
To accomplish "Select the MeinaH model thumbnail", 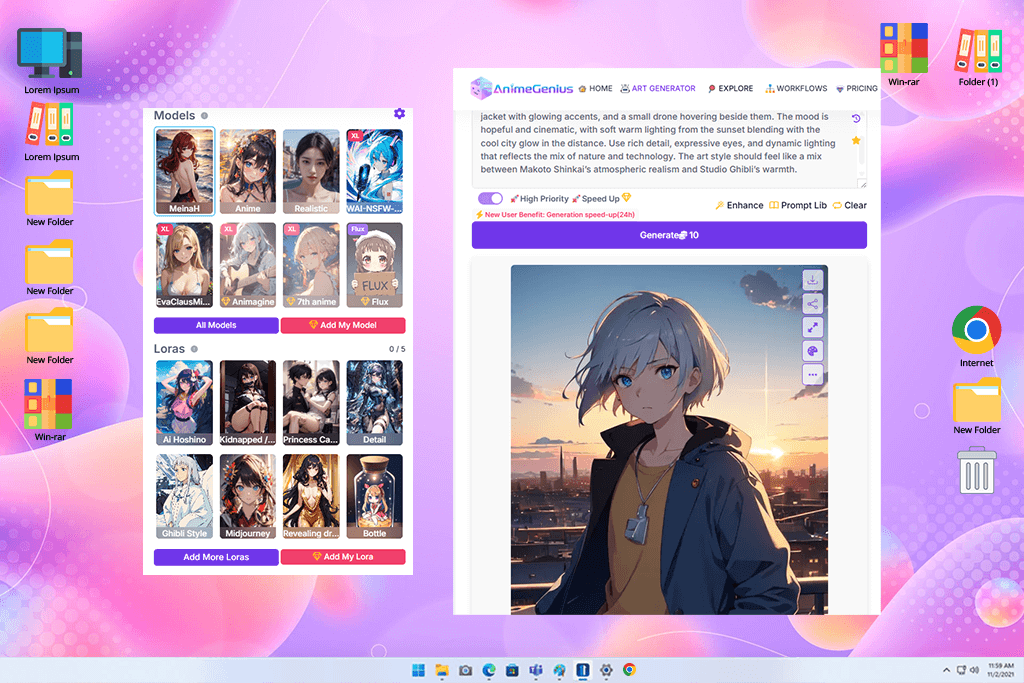I will click(184, 172).
